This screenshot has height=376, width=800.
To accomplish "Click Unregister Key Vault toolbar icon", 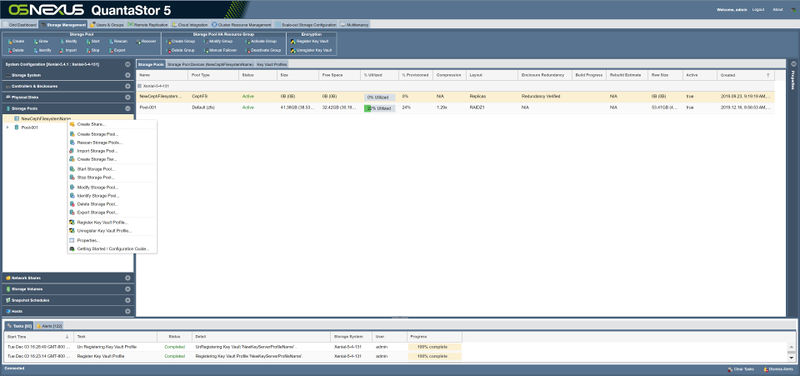I will (293, 51).
